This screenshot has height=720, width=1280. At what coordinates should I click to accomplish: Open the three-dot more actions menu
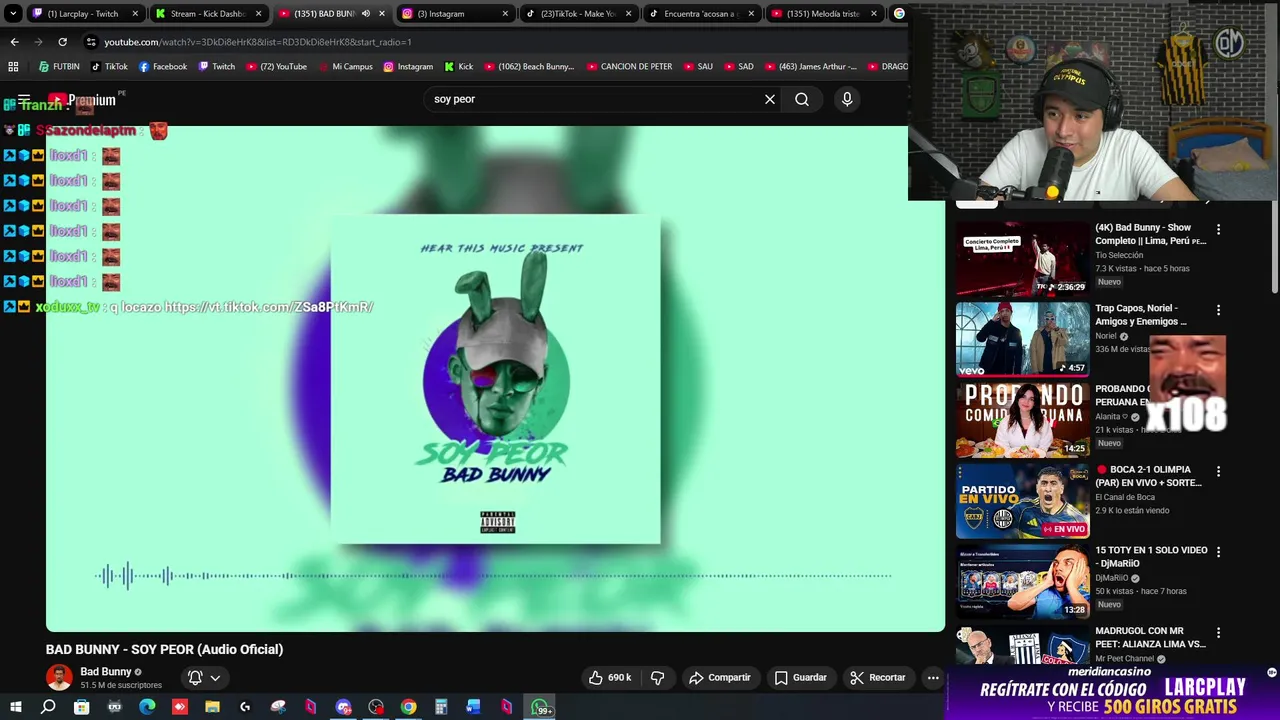click(933, 677)
